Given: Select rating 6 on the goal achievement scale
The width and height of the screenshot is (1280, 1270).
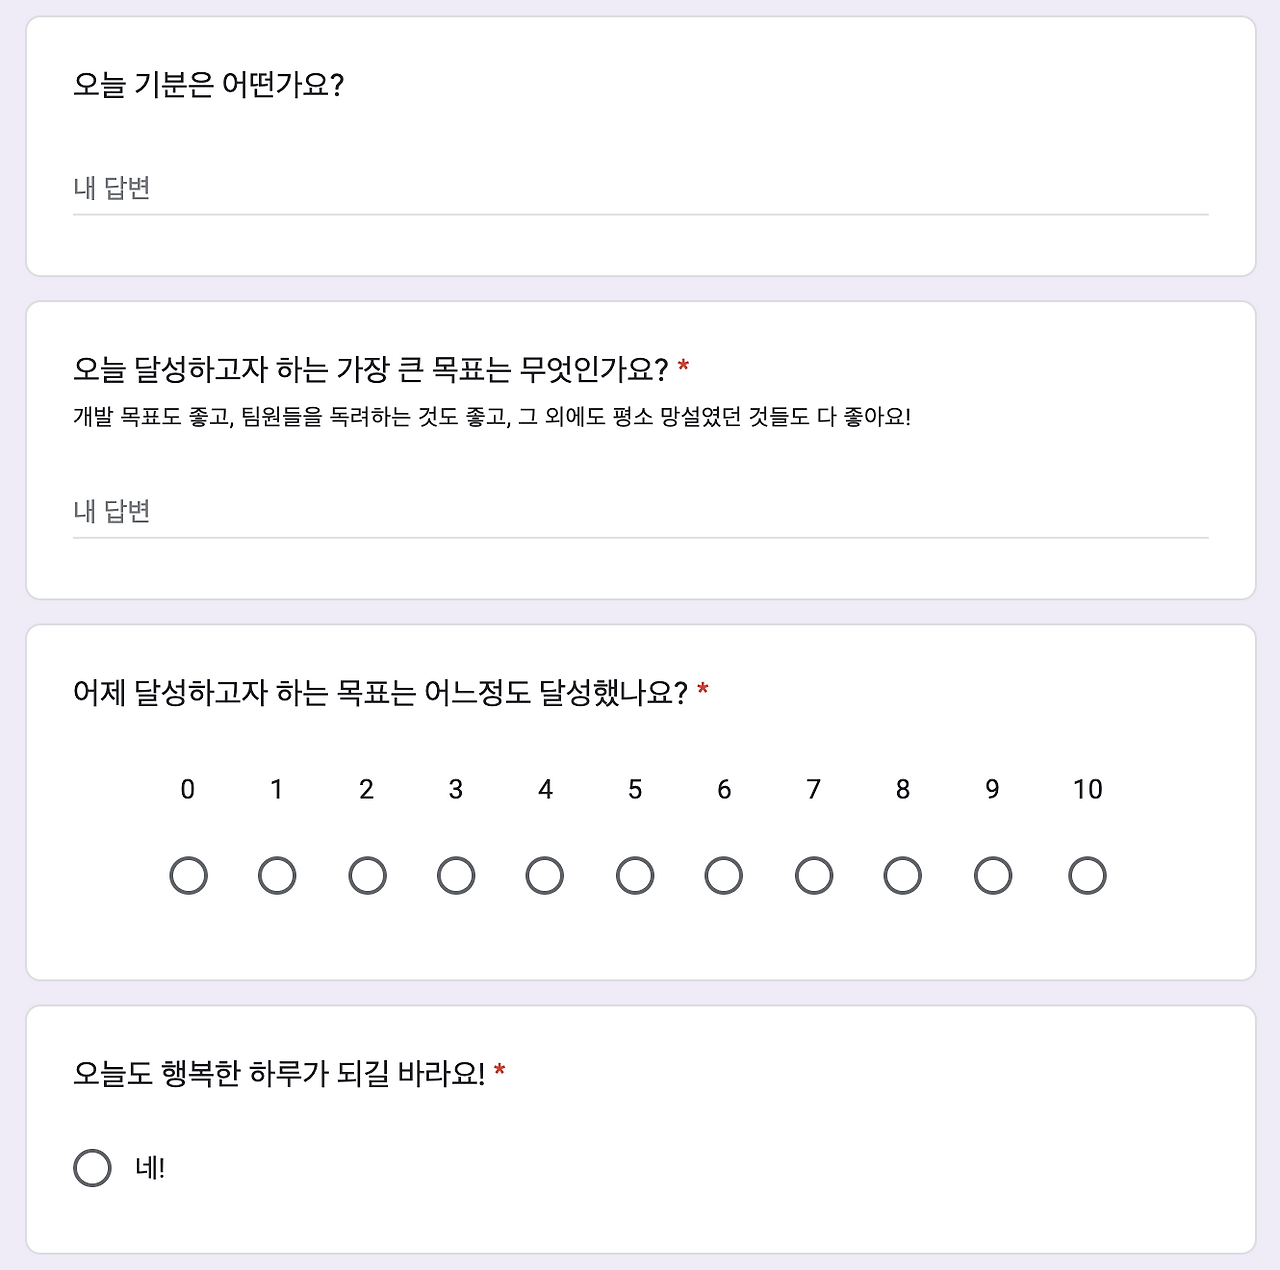Looking at the screenshot, I should click(723, 874).
